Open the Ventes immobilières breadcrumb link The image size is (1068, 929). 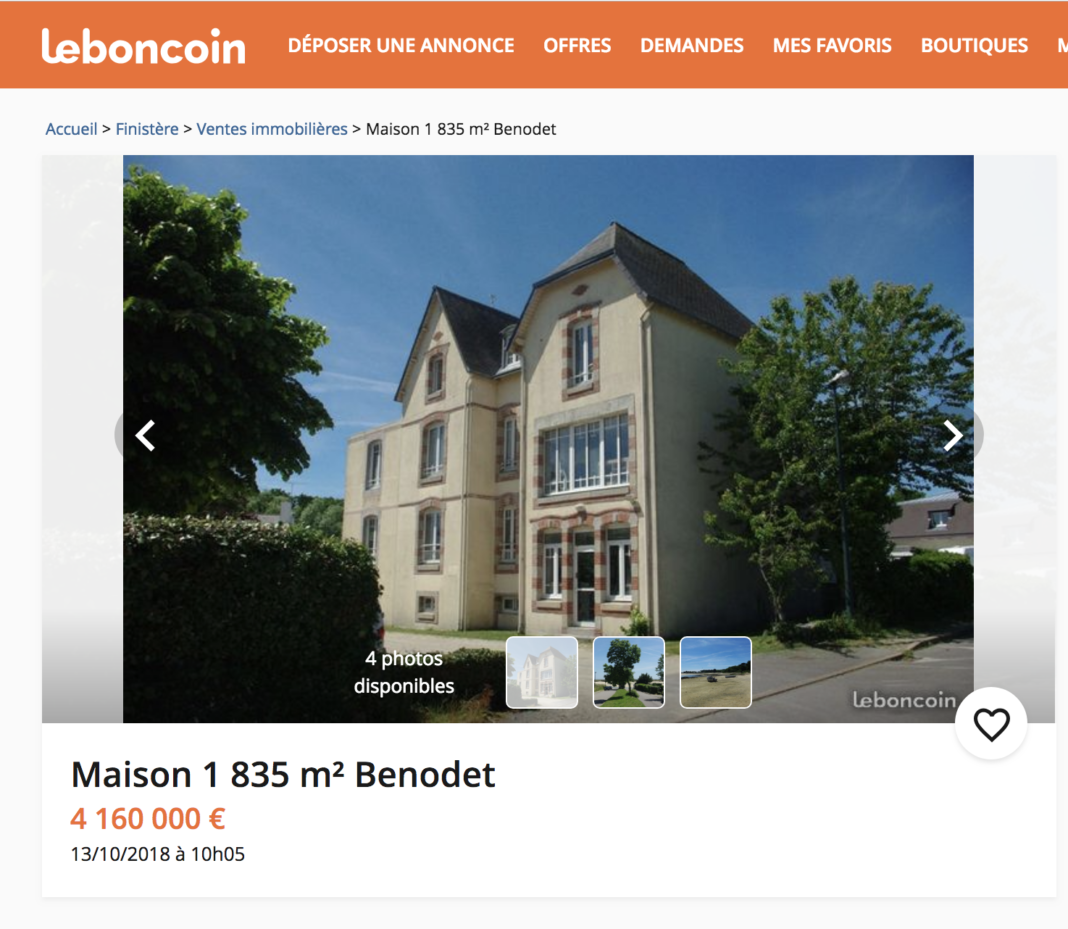coord(272,129)
